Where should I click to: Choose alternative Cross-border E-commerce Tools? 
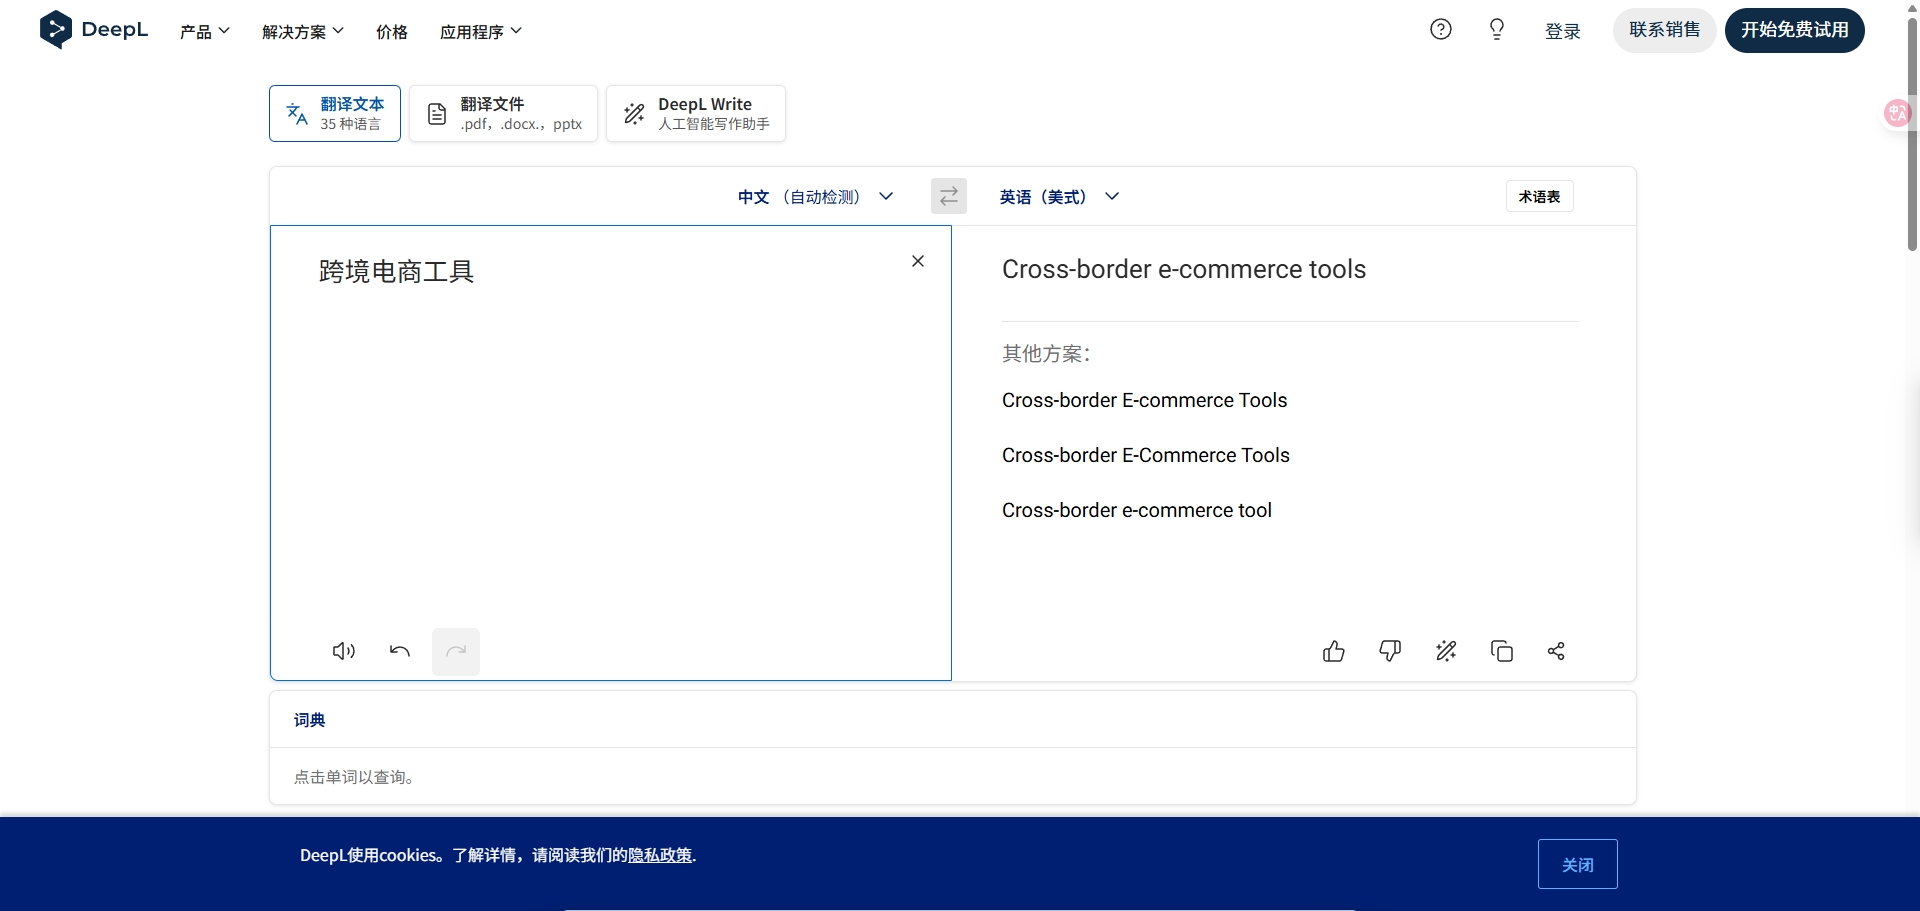pos(1144,400)
